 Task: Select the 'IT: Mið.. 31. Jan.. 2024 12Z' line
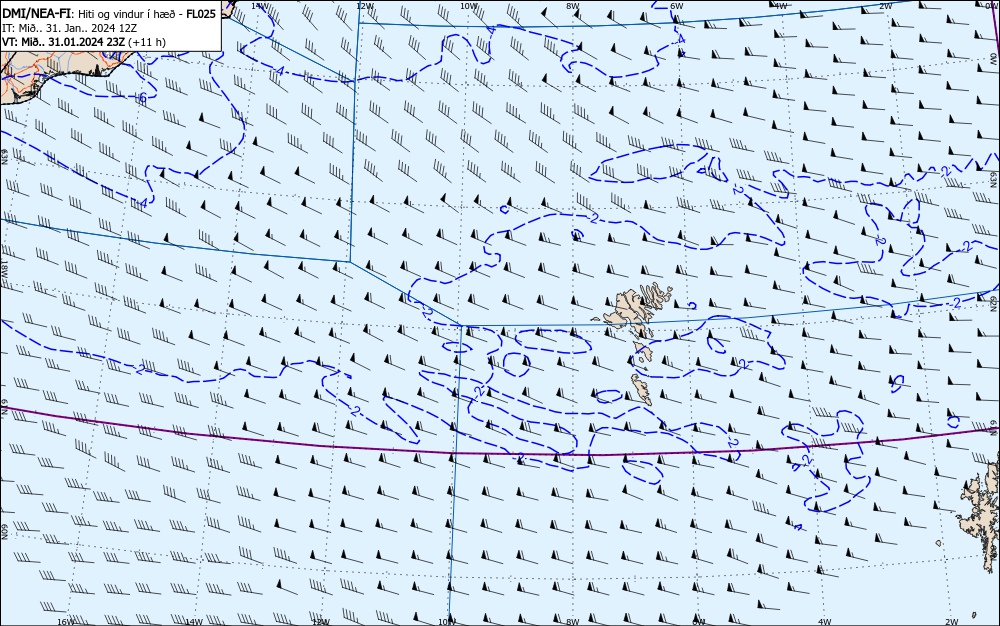coord(70,28)
